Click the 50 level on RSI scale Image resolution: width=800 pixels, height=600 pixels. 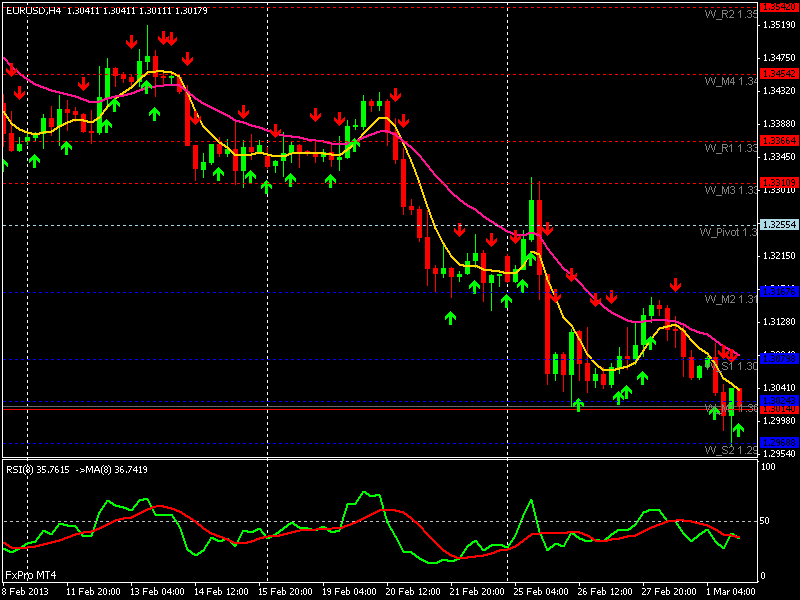765,521
